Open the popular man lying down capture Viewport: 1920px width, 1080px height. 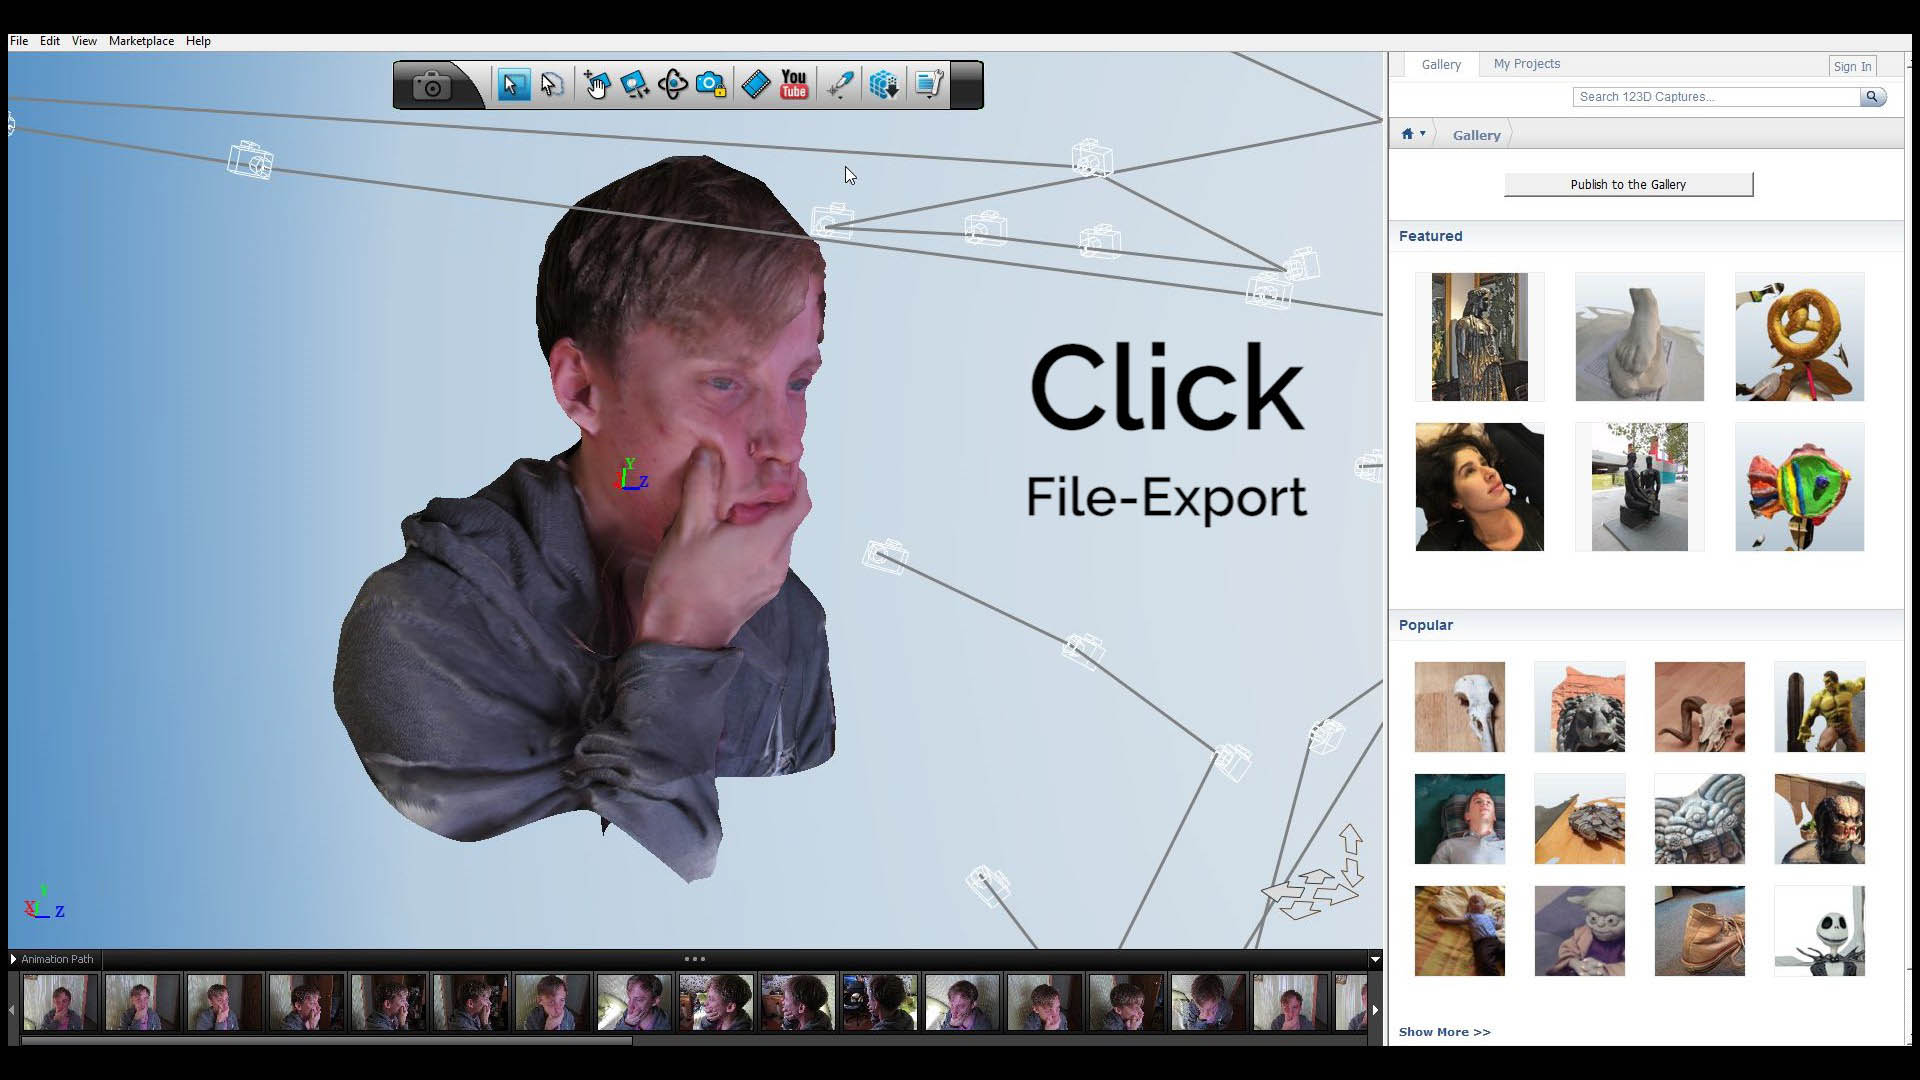click(x=1459, y=819)
